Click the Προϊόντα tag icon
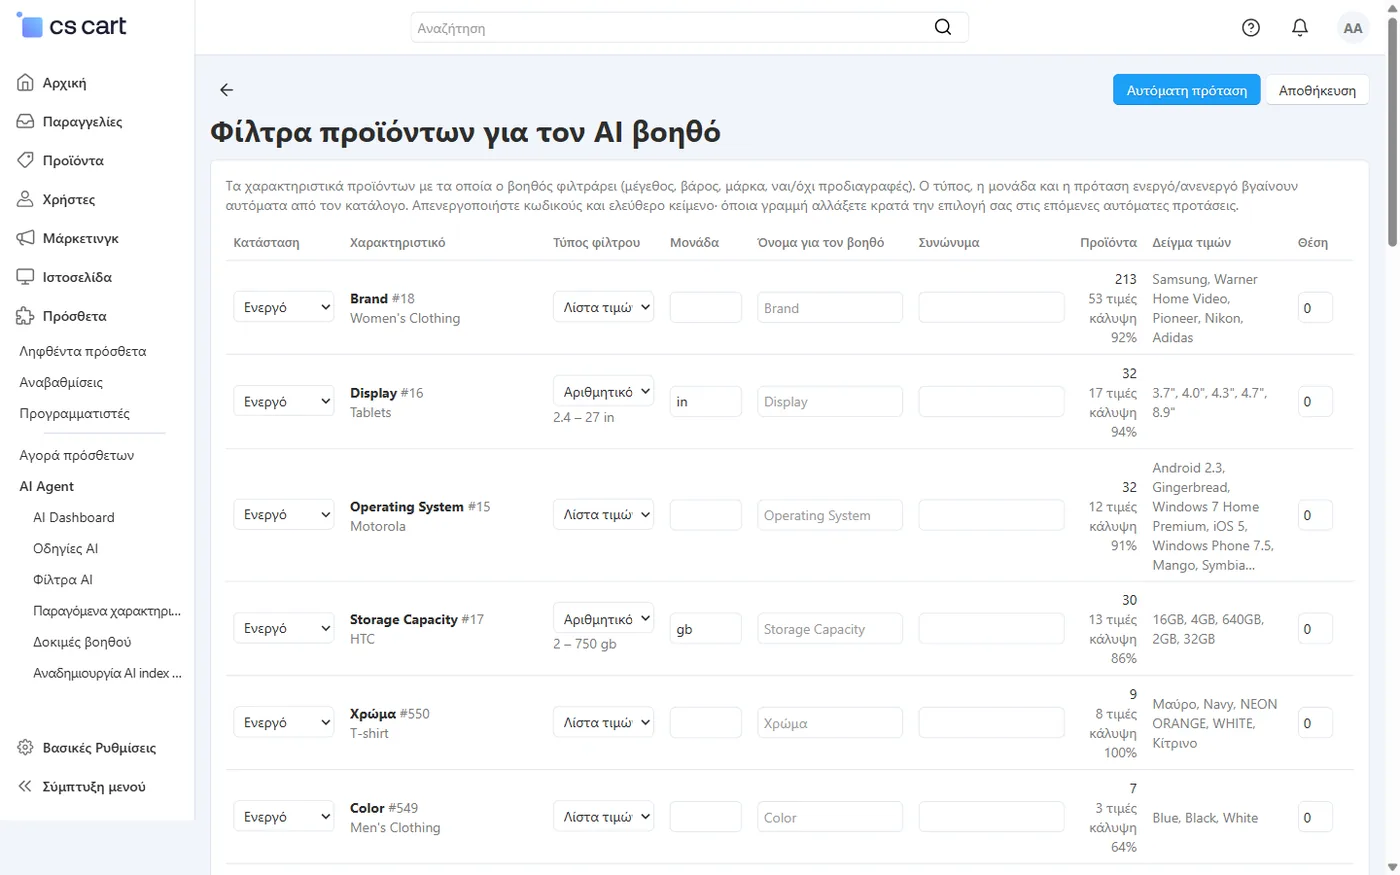The height and width of the screenshot is (875, 1400). 26,160
